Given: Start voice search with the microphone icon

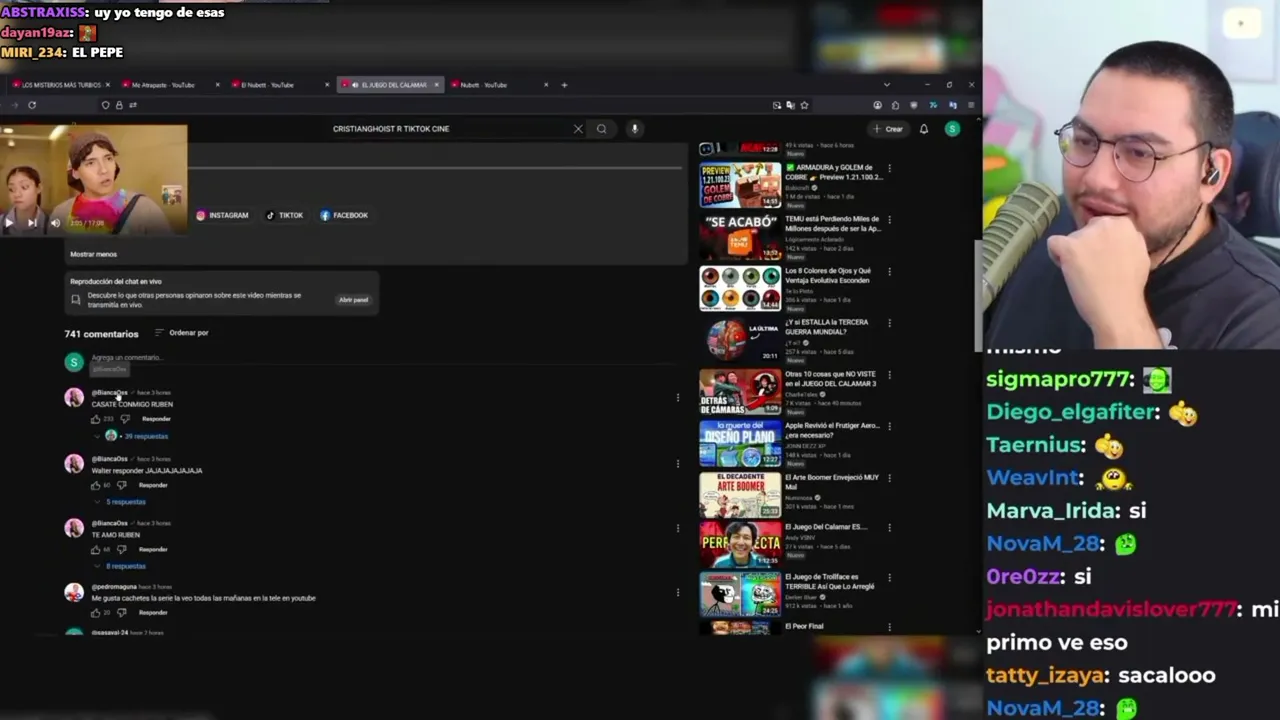Looking at the screenshot, I should point(634,129).
